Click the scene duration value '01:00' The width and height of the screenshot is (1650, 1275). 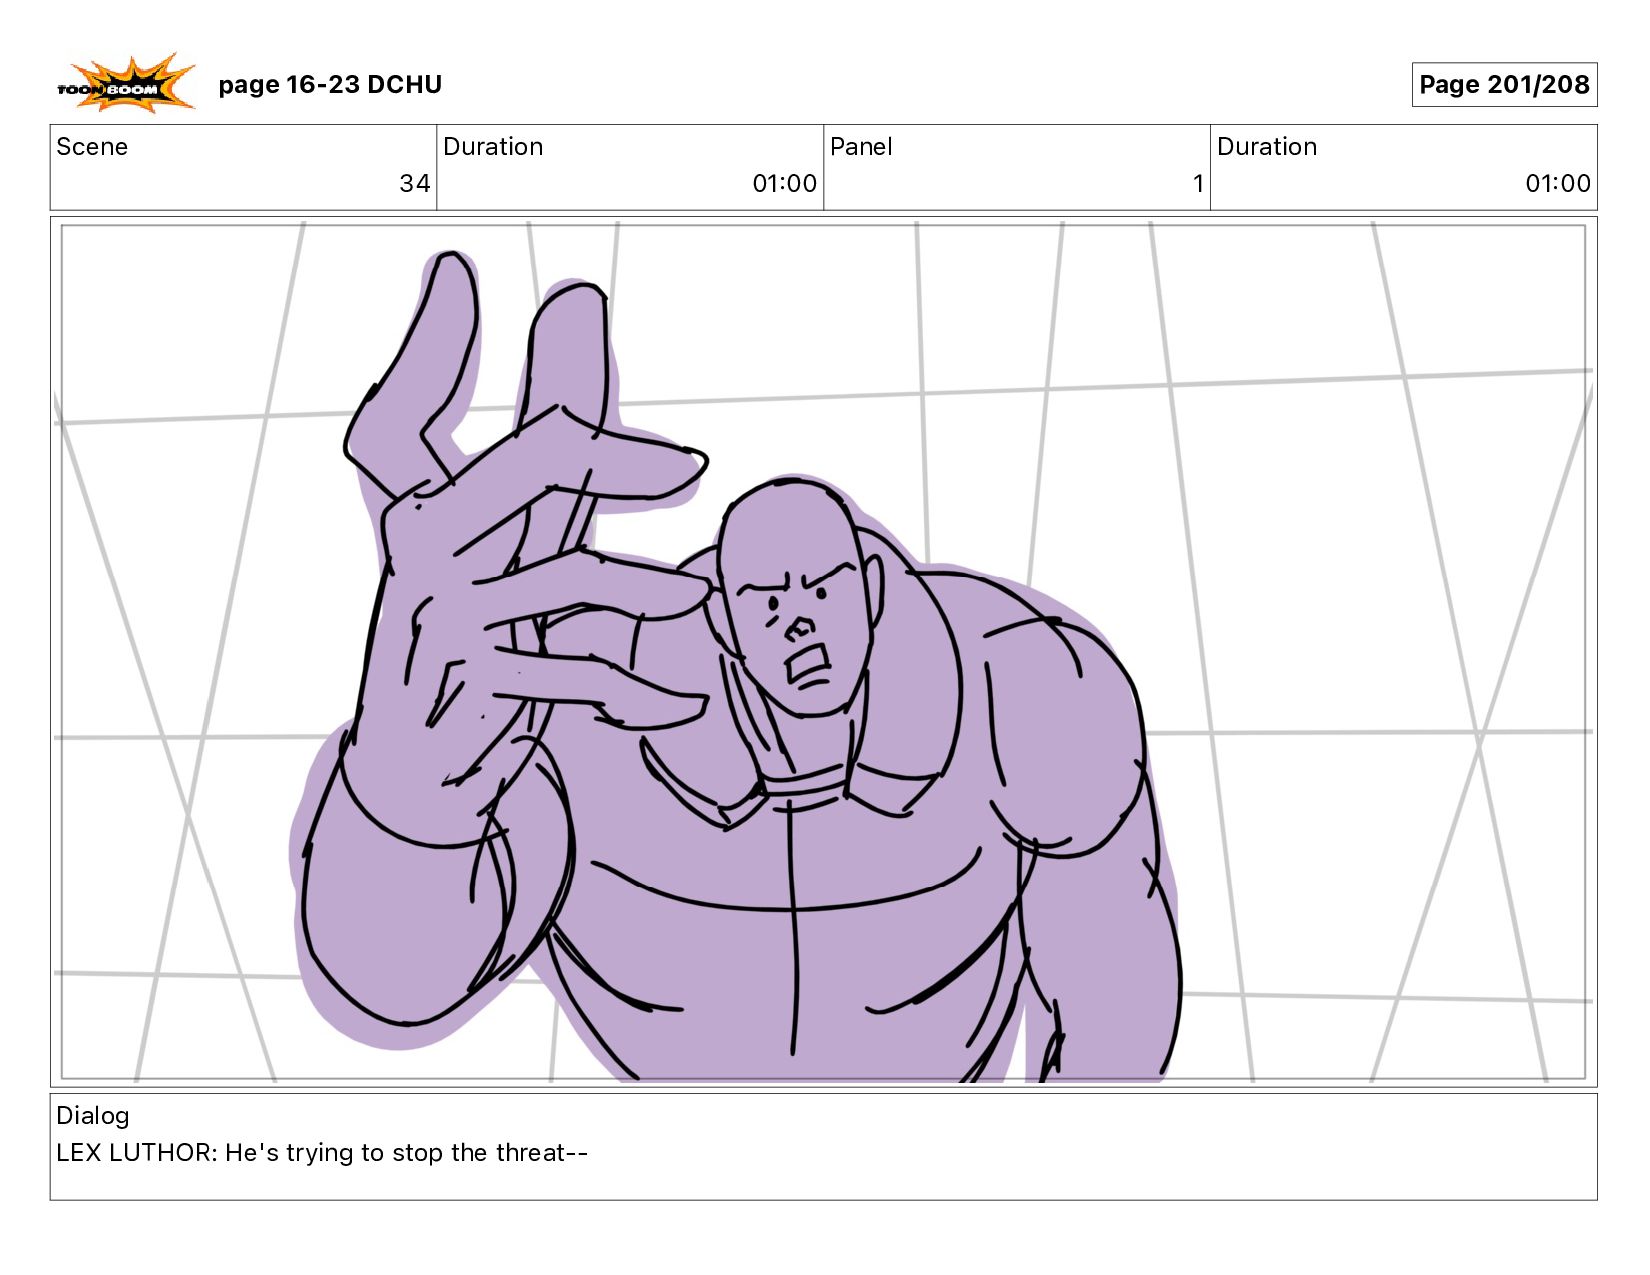(x=784, y=184)
